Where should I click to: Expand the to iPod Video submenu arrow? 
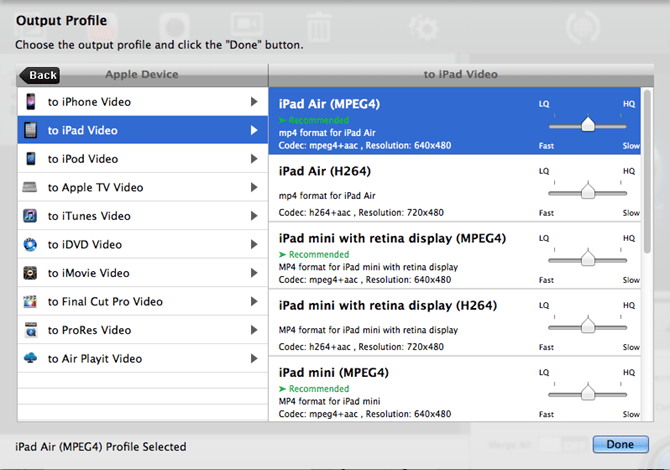[254, 159]
